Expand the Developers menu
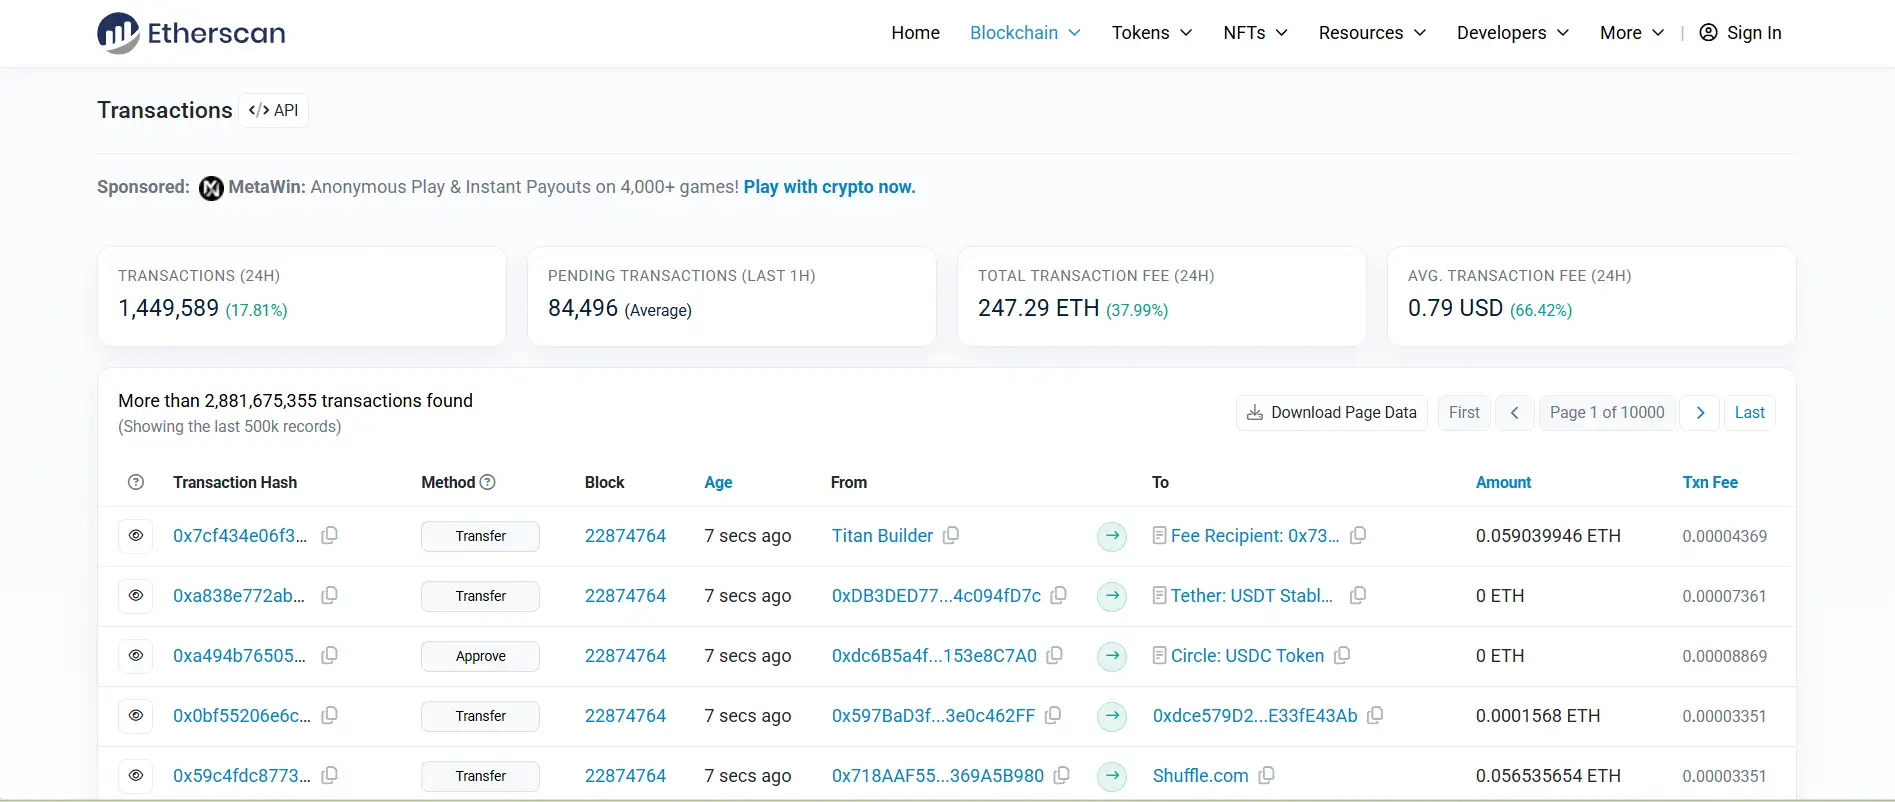Viewport: 1895px width, 802px height. tap(1512, 33)
